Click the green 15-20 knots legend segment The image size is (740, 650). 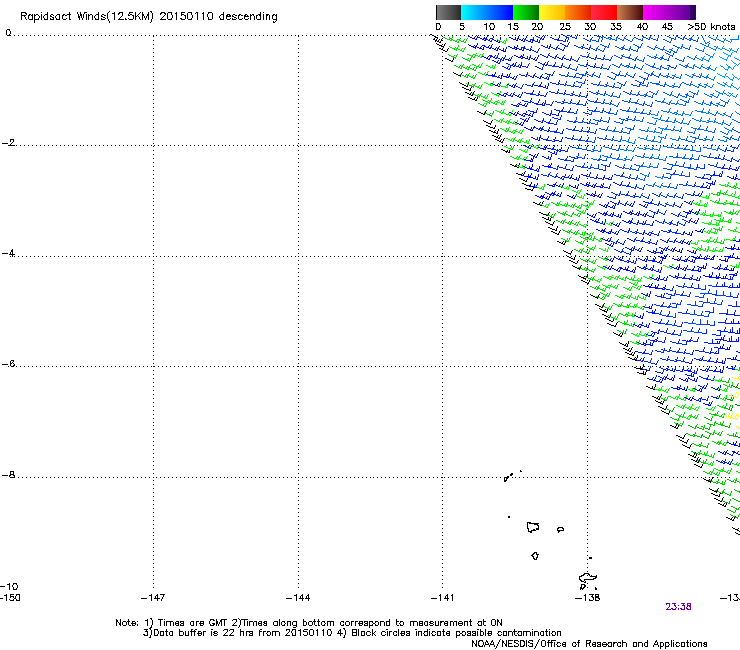526,12
